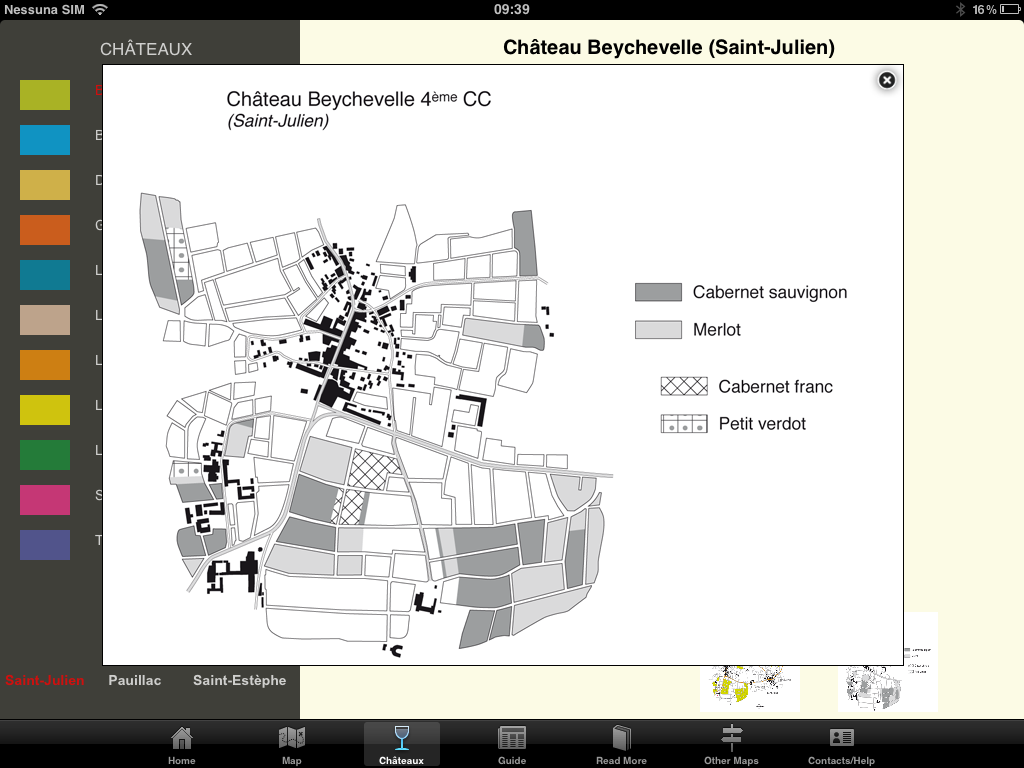1024x768 pixels.
Task: Select the Saint-Julien region link
Action: pyautogui.click(x=45, y=681)
